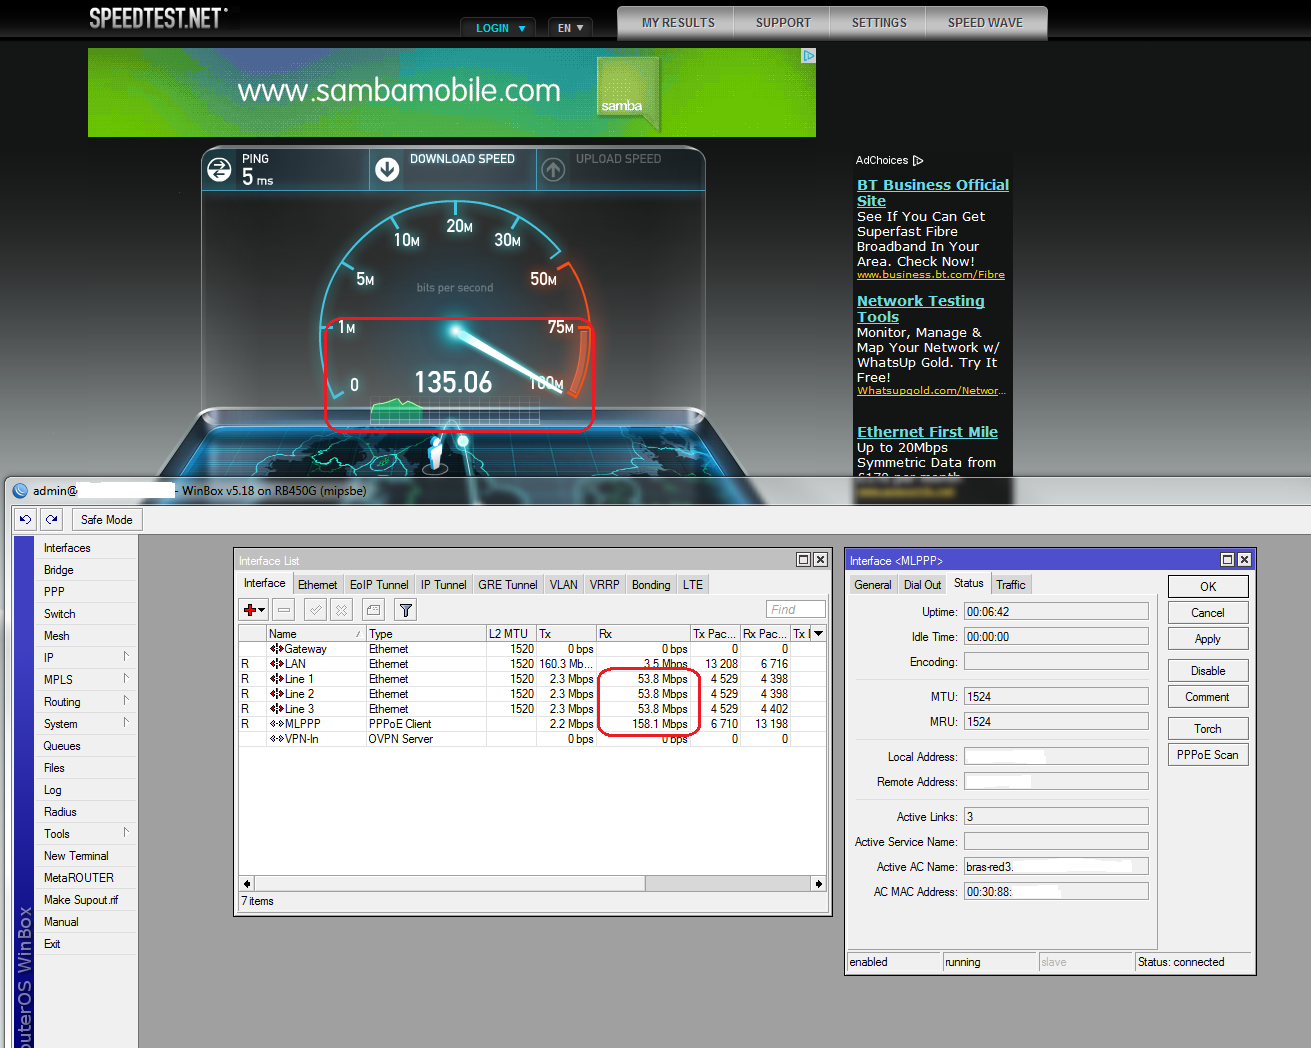Click the red plus add interface icon

tap(250, 610)
